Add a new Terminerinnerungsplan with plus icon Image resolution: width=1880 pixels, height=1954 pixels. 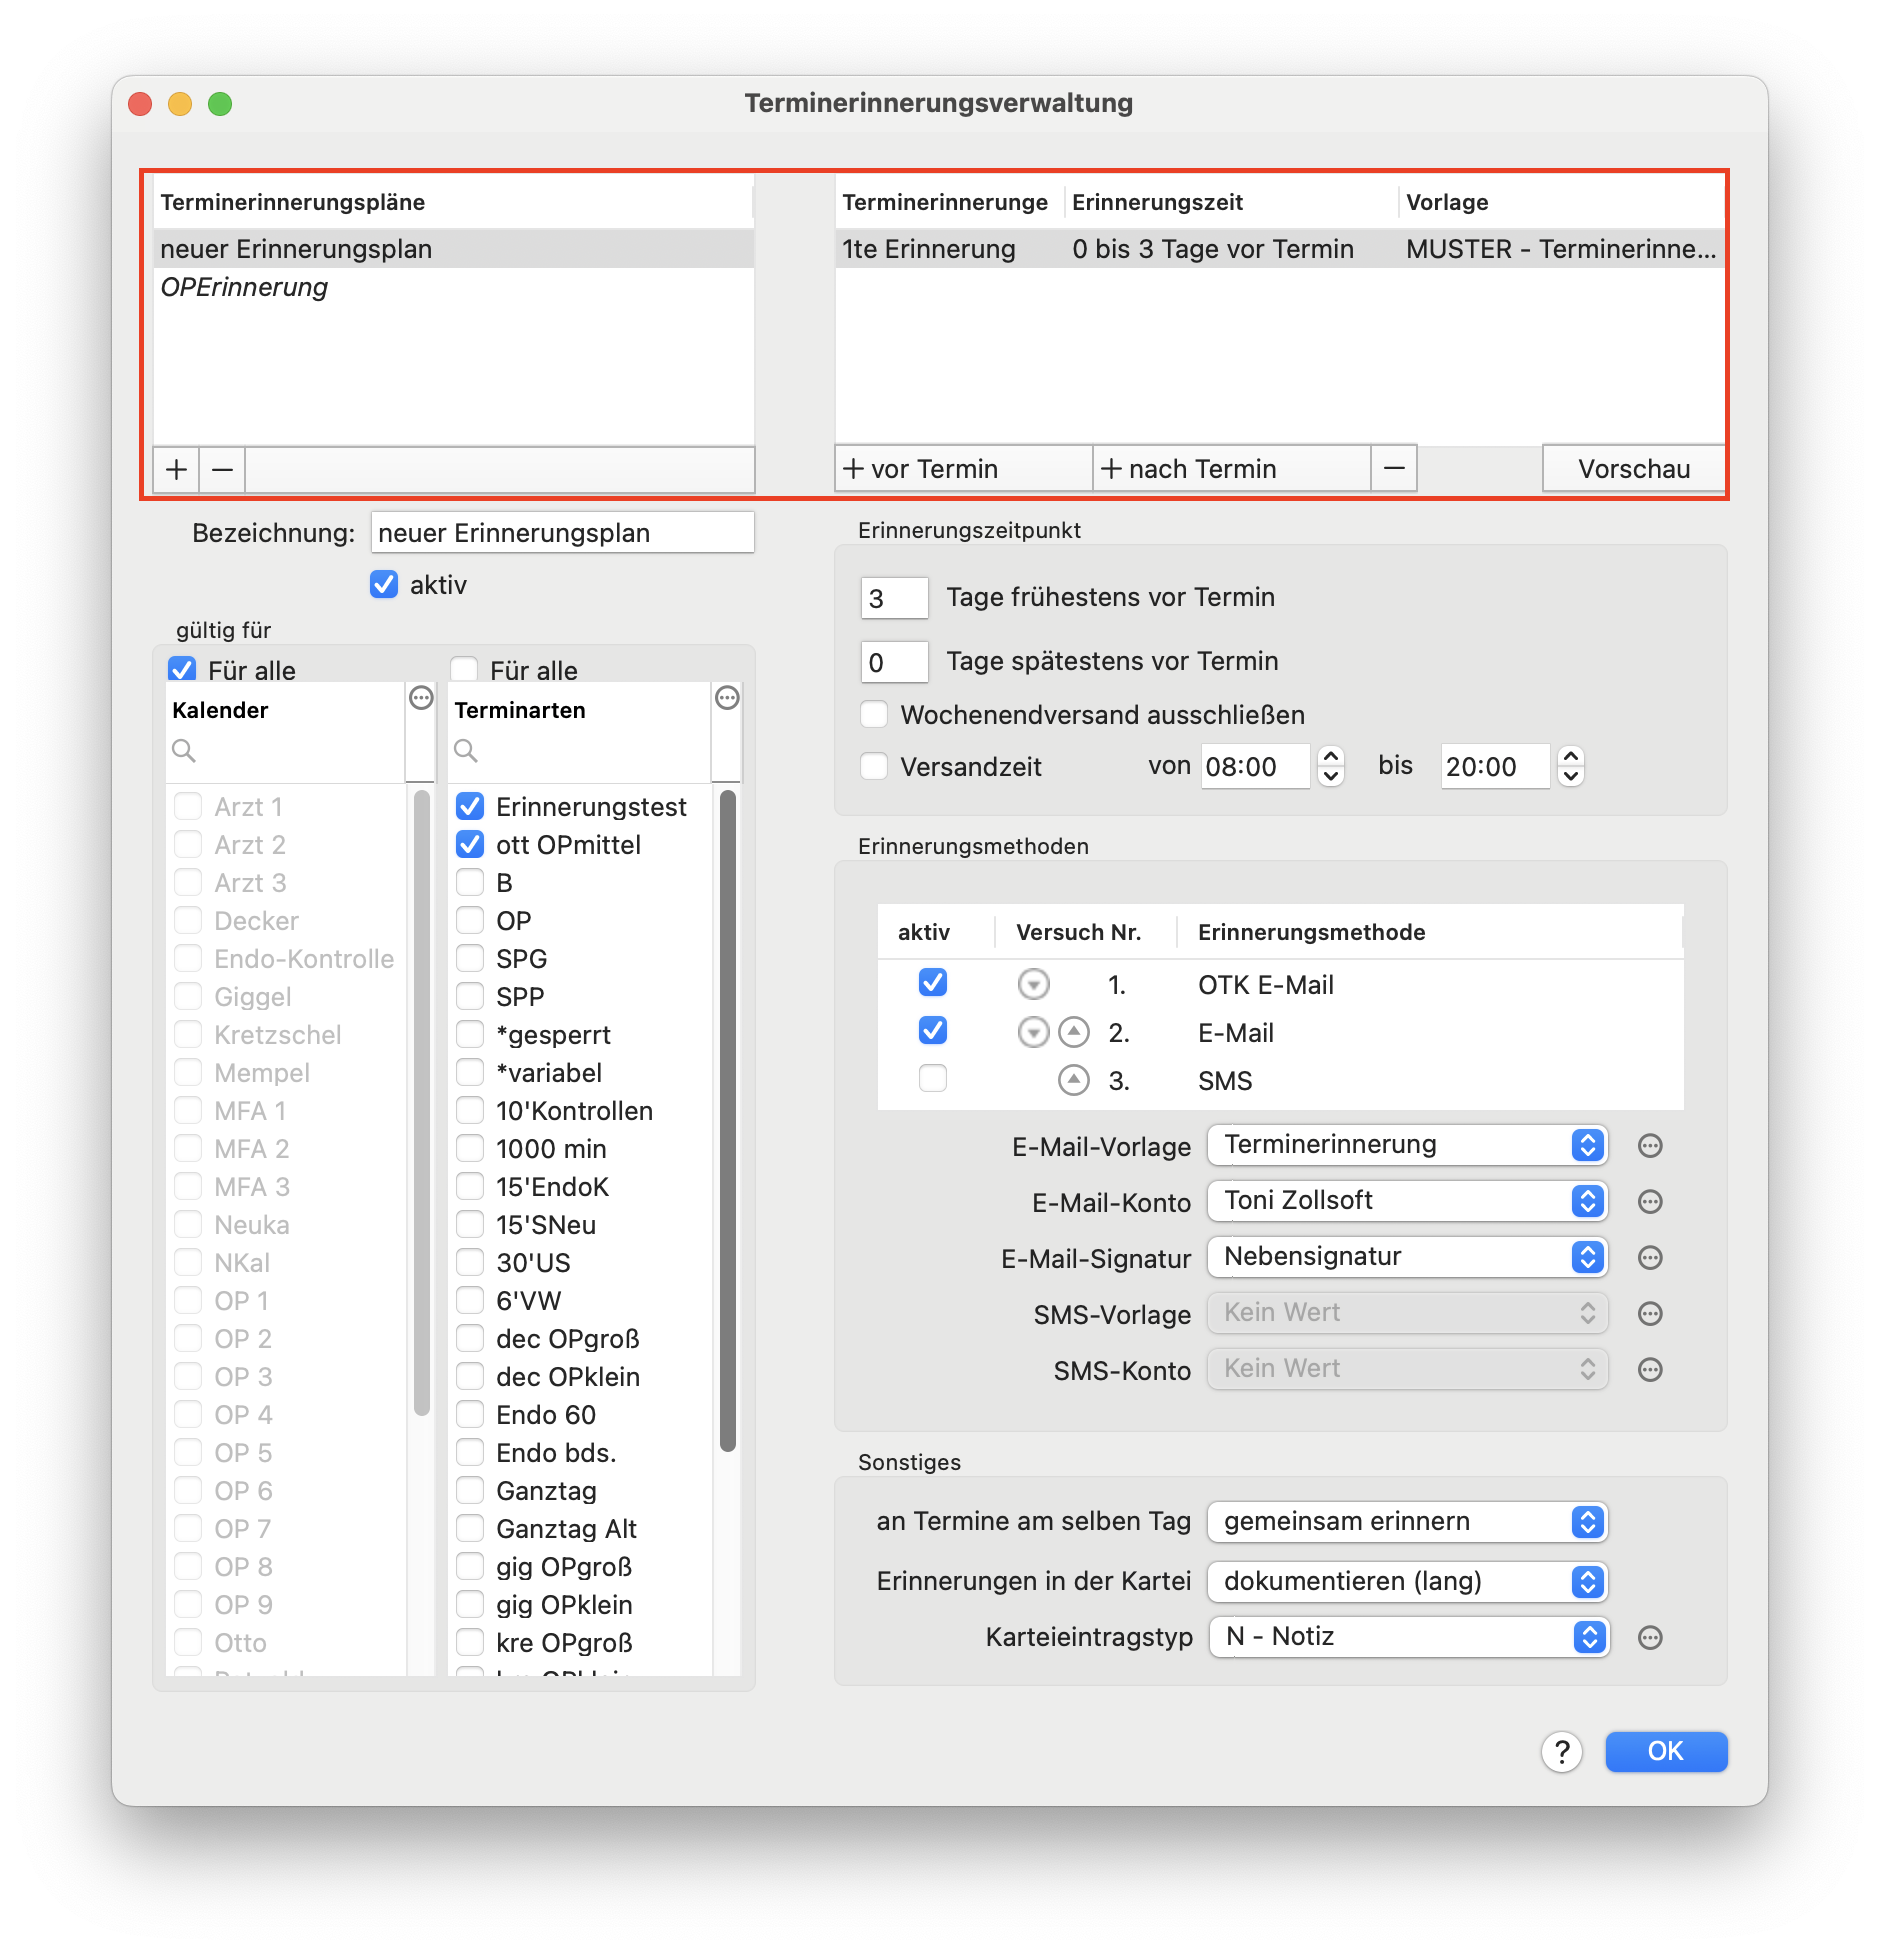click(x=177, y=469)
